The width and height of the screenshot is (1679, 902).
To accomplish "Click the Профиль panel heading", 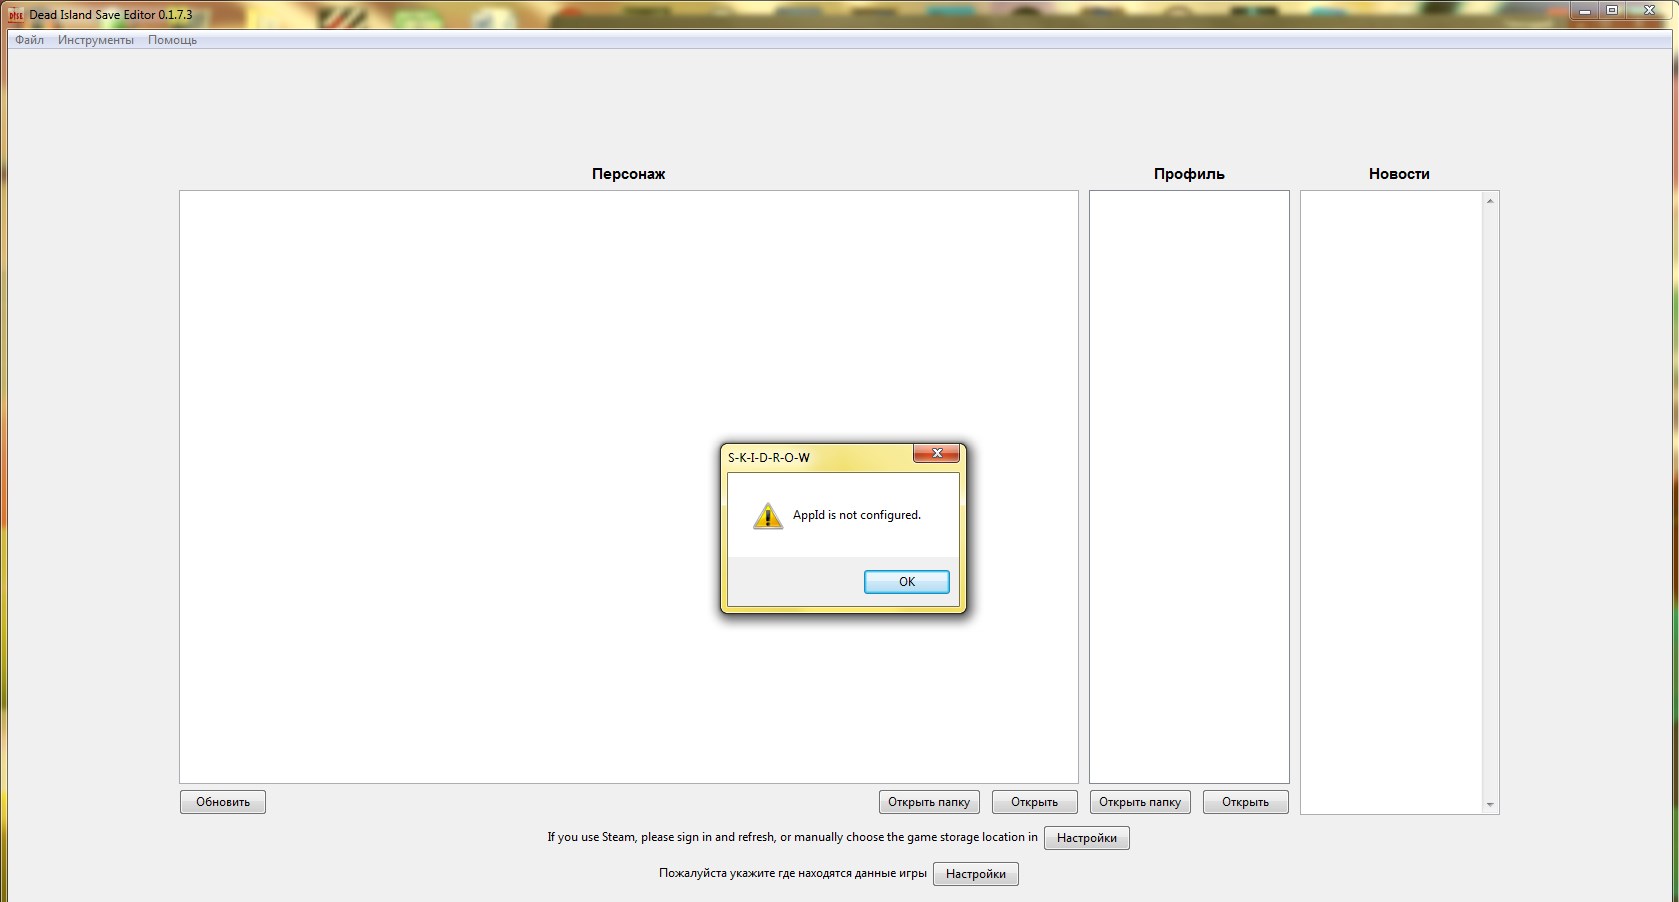I will click(x=1189, y=174).
